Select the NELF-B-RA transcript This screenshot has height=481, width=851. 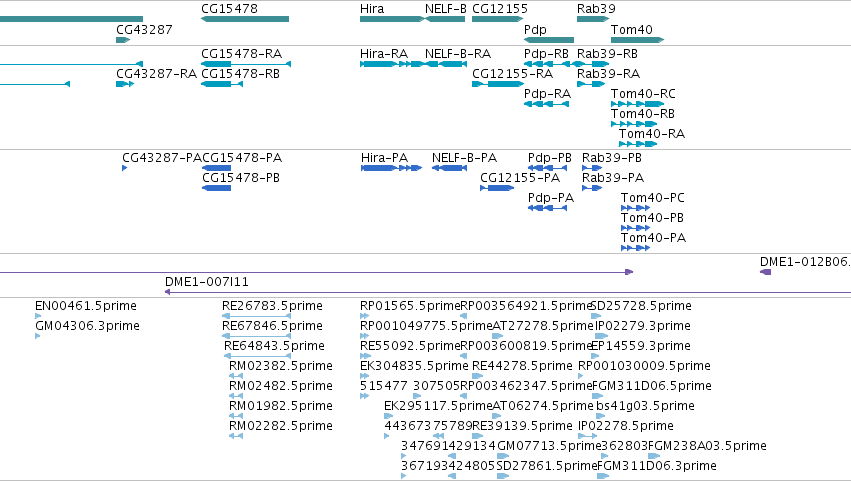coord(446,64)
